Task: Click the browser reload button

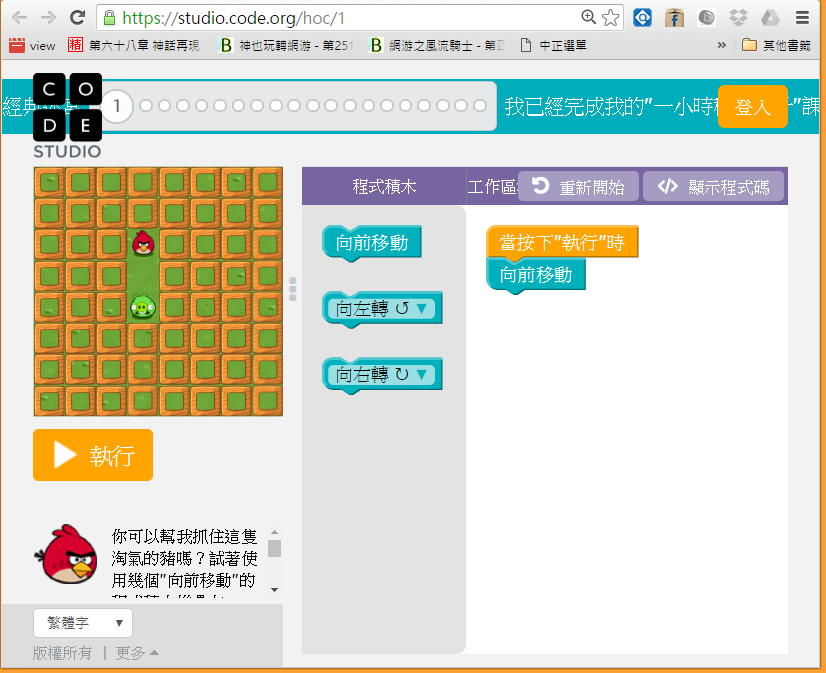Action: 77,18
